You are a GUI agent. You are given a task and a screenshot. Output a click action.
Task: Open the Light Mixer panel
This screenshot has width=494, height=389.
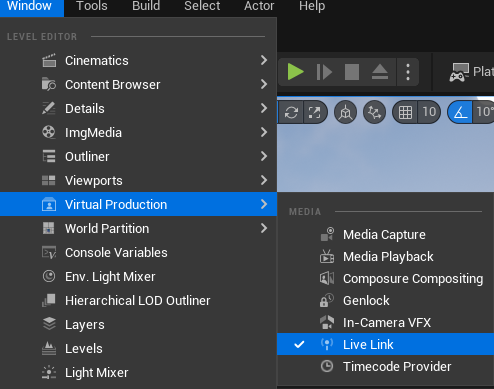138,372
